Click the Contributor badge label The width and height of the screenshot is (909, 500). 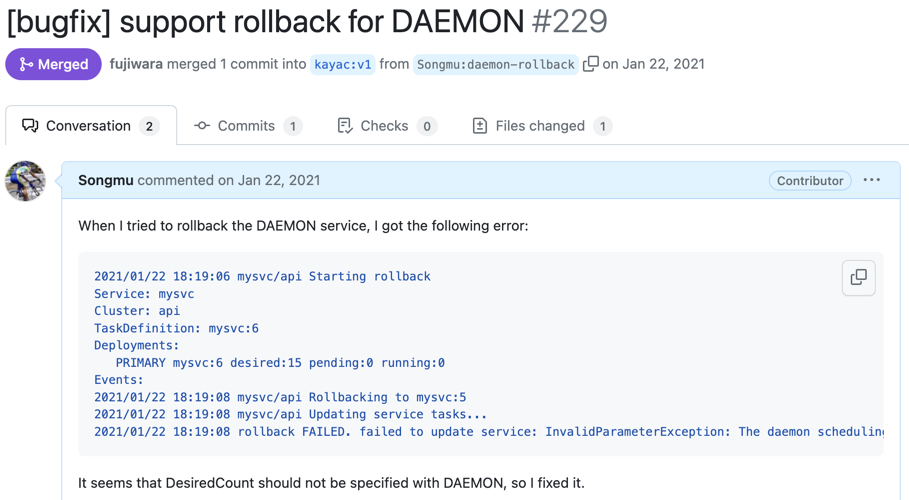click(x=810, y=180)
